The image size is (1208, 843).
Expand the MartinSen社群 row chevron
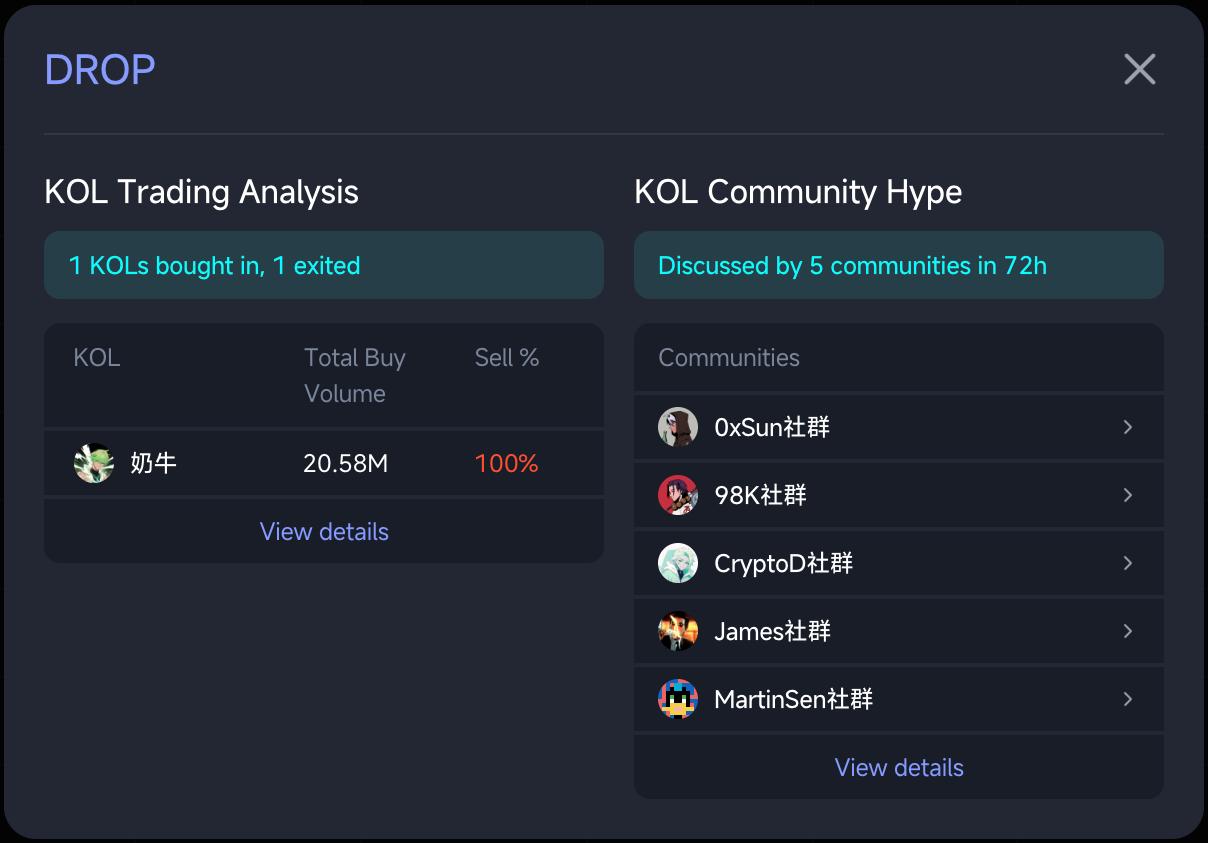[x=1127, y=699]
